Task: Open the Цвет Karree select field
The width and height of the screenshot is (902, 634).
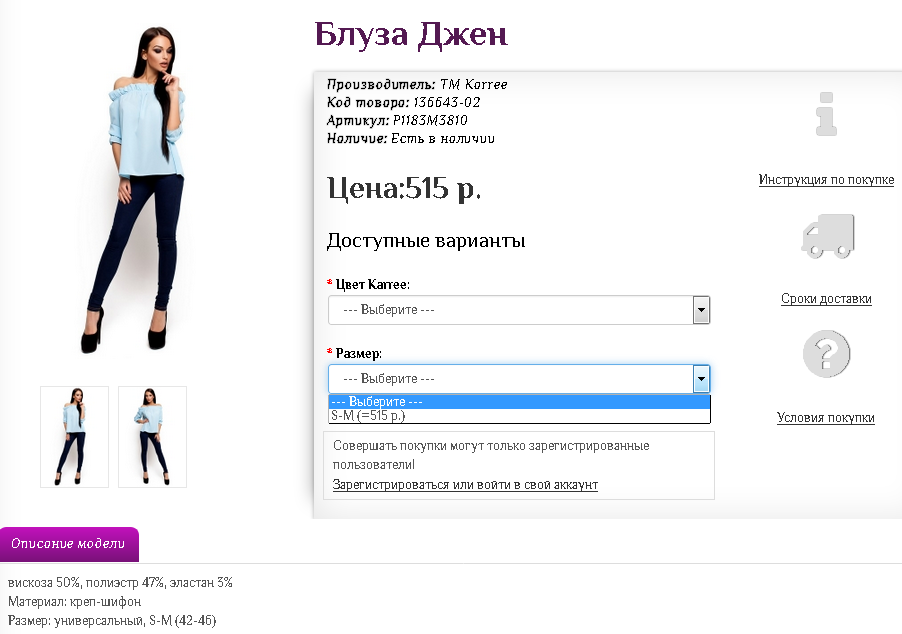Action: tap(519, 310)
